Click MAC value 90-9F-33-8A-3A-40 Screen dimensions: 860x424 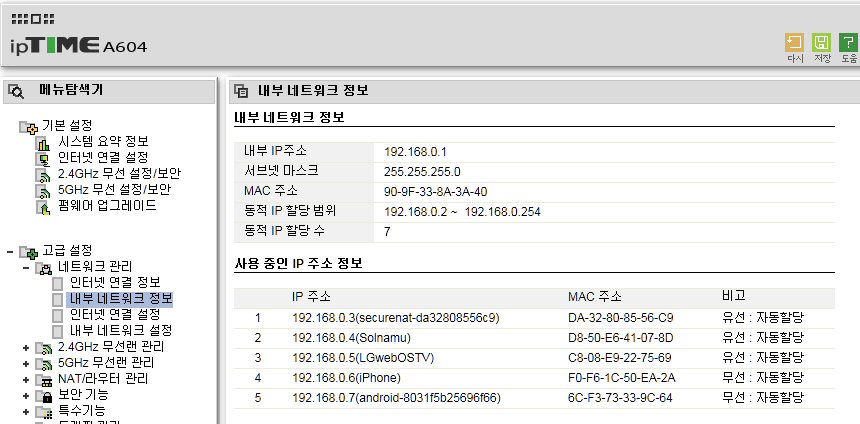coord(436,191)
